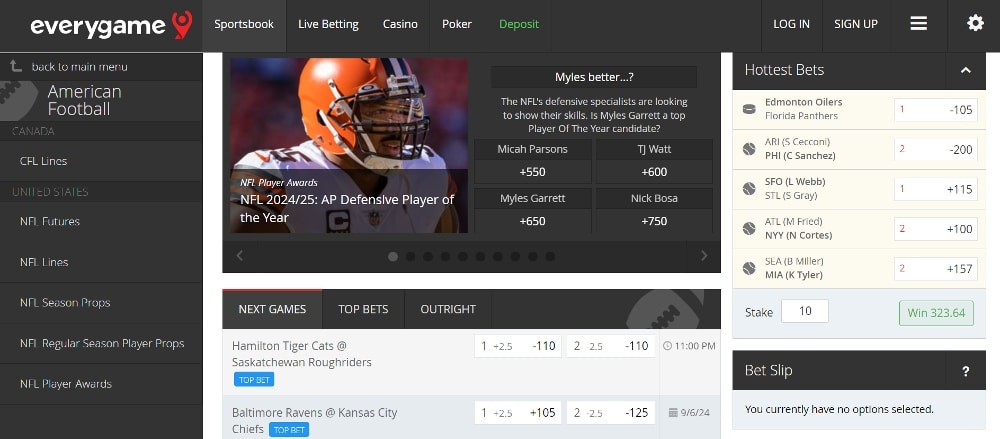Click SIGN UP button
Viewport: 1000px width, 439px height.
tap(856, 24)
